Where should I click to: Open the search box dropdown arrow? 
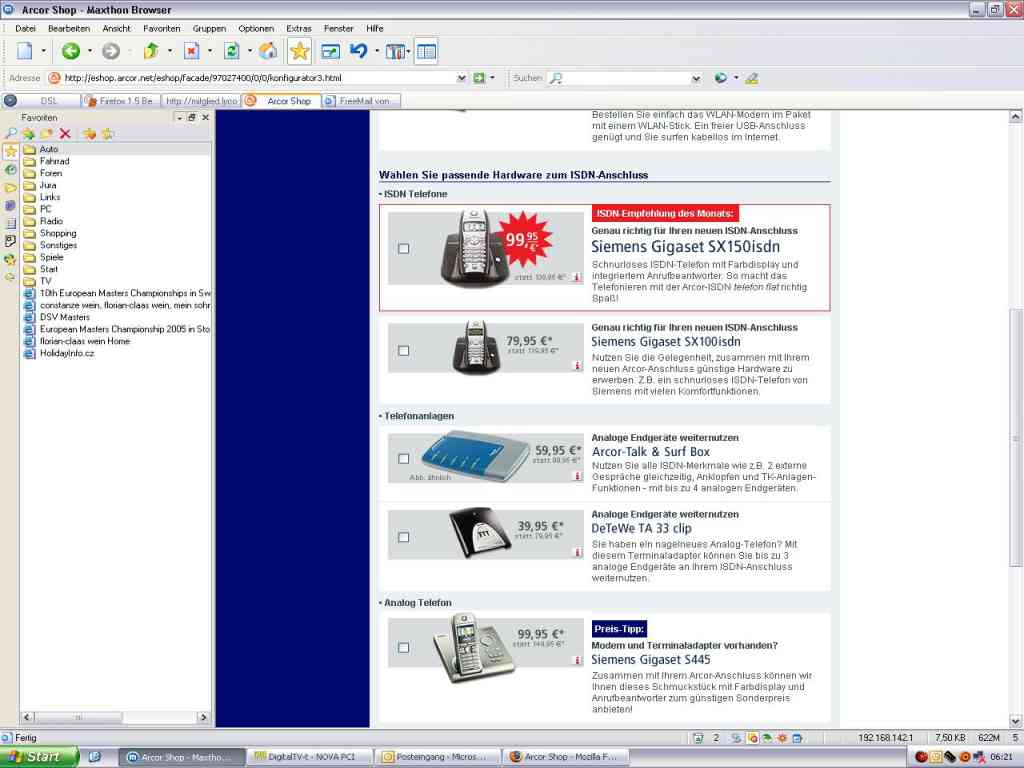click(696, 78)
